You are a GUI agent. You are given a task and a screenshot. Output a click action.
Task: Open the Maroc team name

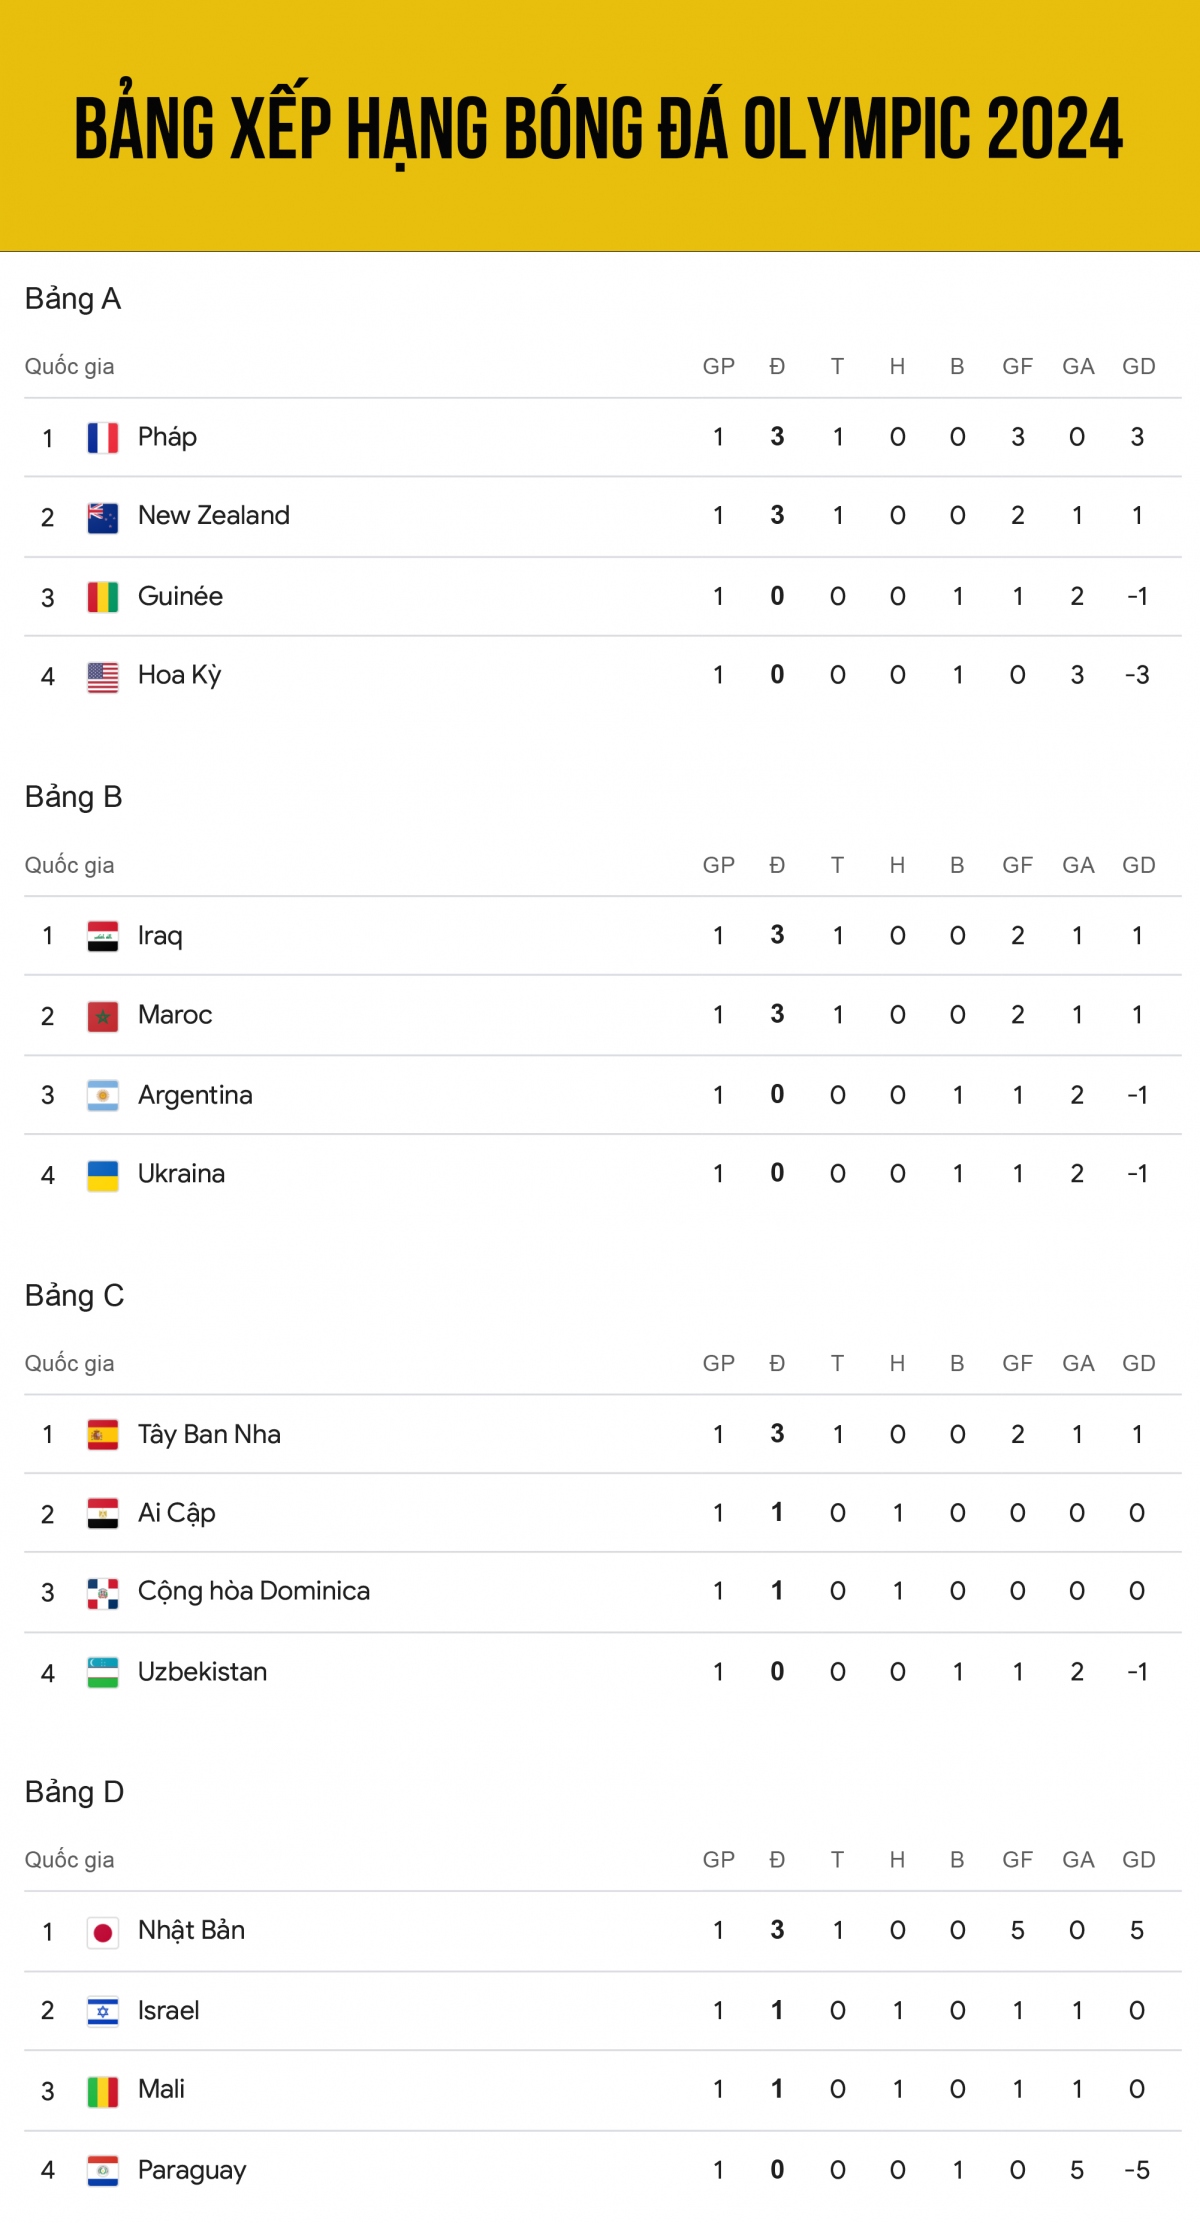pyautogui.click(x=175, y=1015)
